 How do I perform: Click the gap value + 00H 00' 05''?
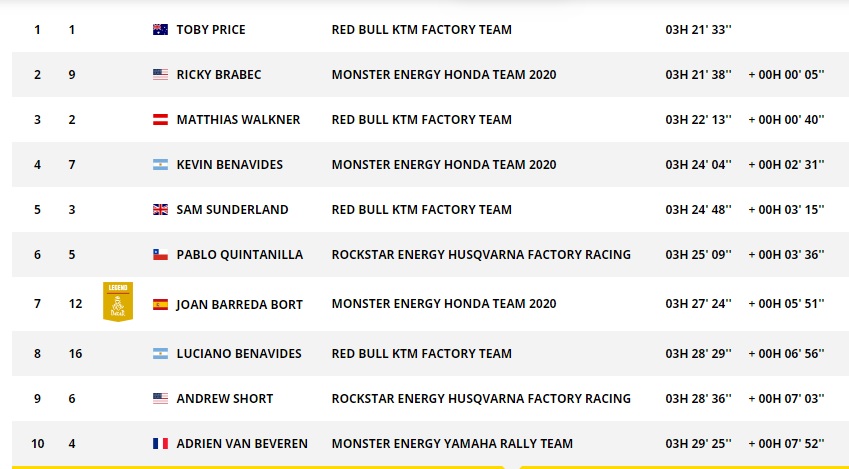(786, 75)
